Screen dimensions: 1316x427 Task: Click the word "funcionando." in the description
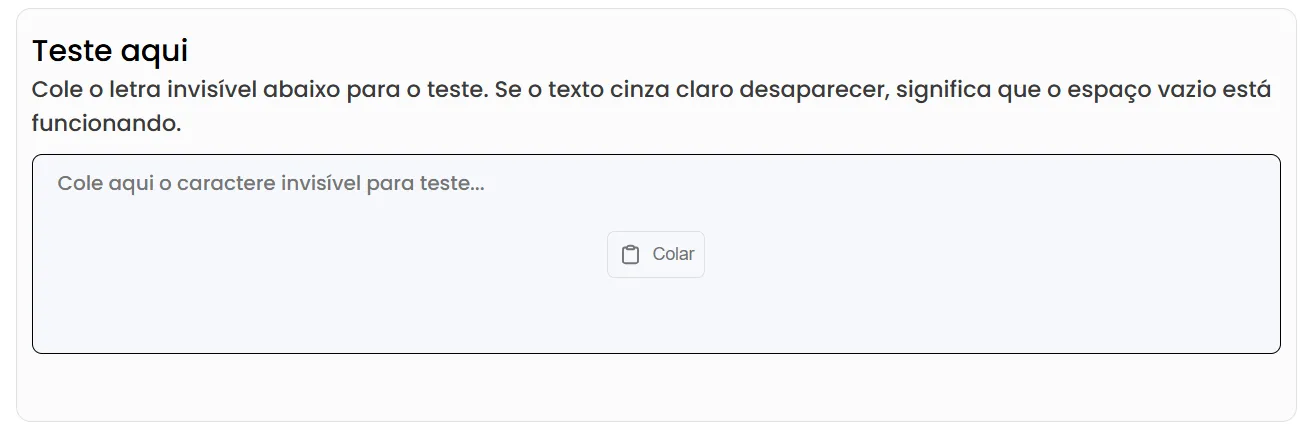coord(106,125)
